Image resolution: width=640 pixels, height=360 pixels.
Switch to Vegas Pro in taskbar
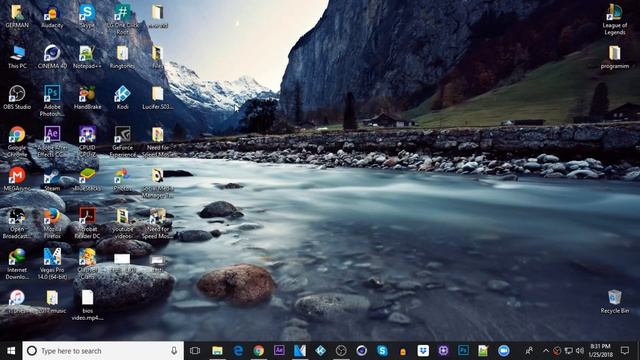coord(300,351)
